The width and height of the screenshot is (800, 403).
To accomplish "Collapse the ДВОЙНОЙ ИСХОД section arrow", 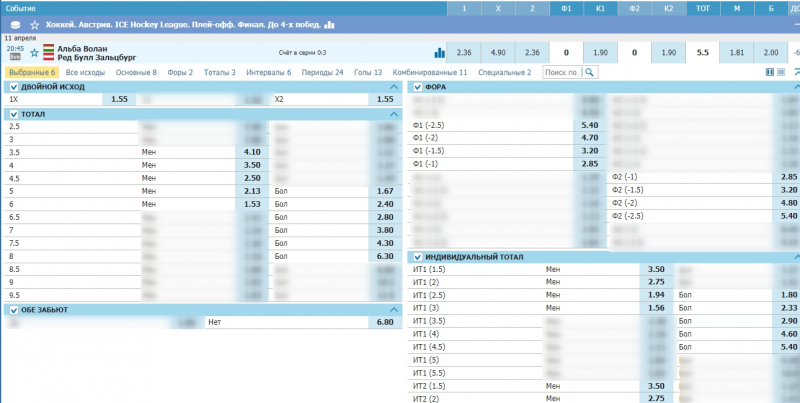I will (394, 87).
